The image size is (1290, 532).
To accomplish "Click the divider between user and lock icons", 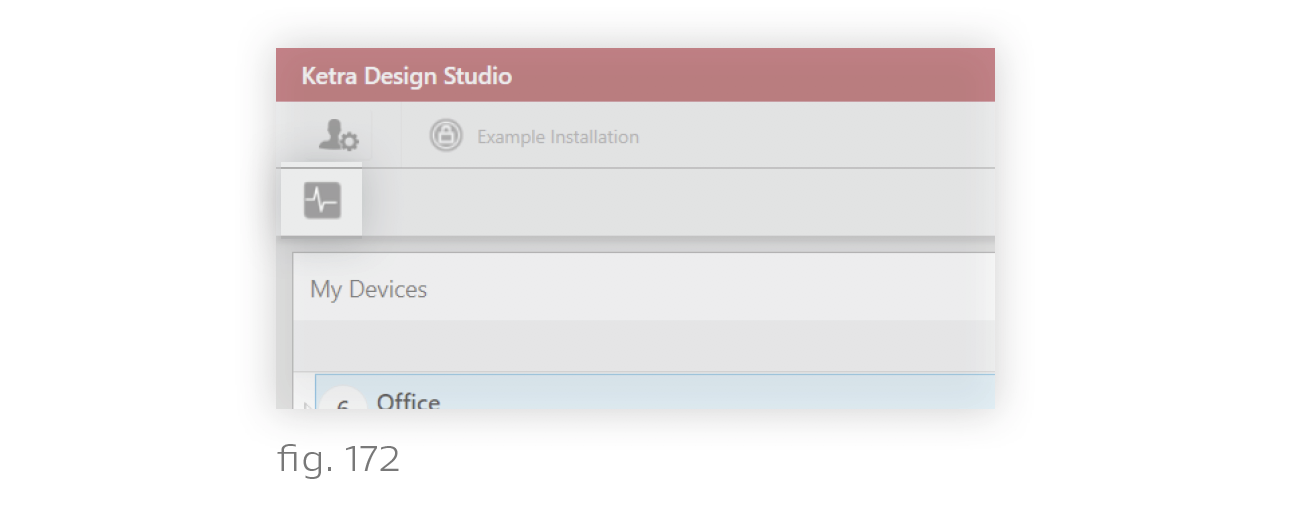I will pos(401,135).
